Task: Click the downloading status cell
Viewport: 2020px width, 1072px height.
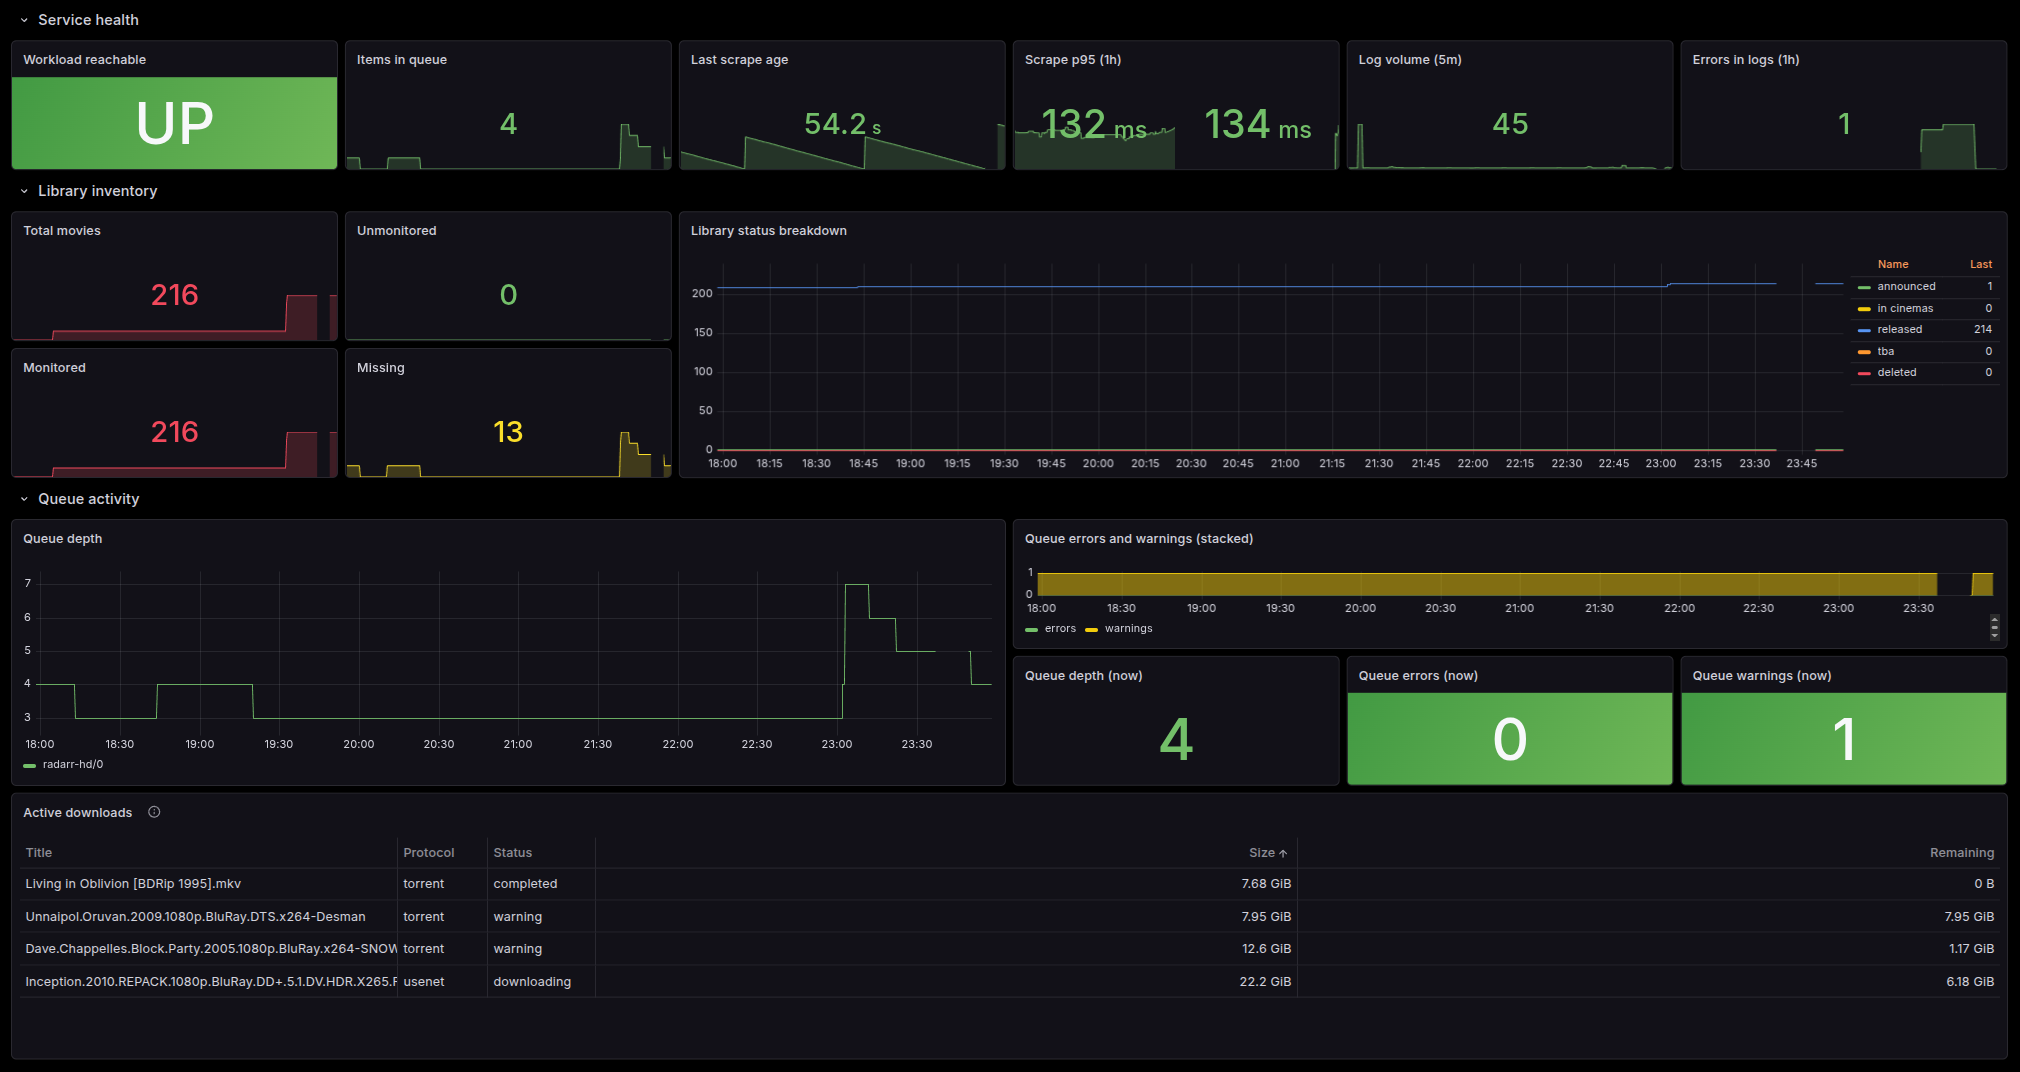Action: (532, 982)
